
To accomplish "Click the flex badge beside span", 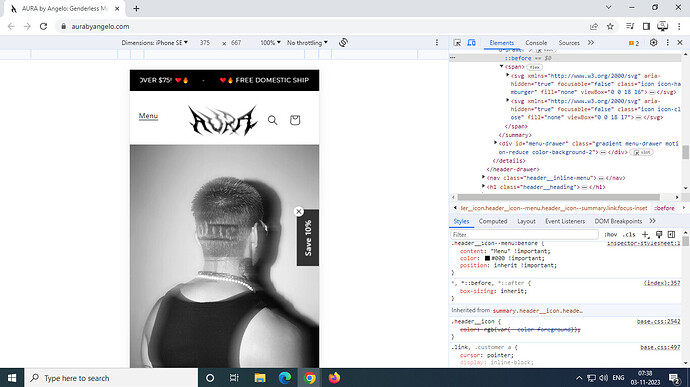I will 534,67.
